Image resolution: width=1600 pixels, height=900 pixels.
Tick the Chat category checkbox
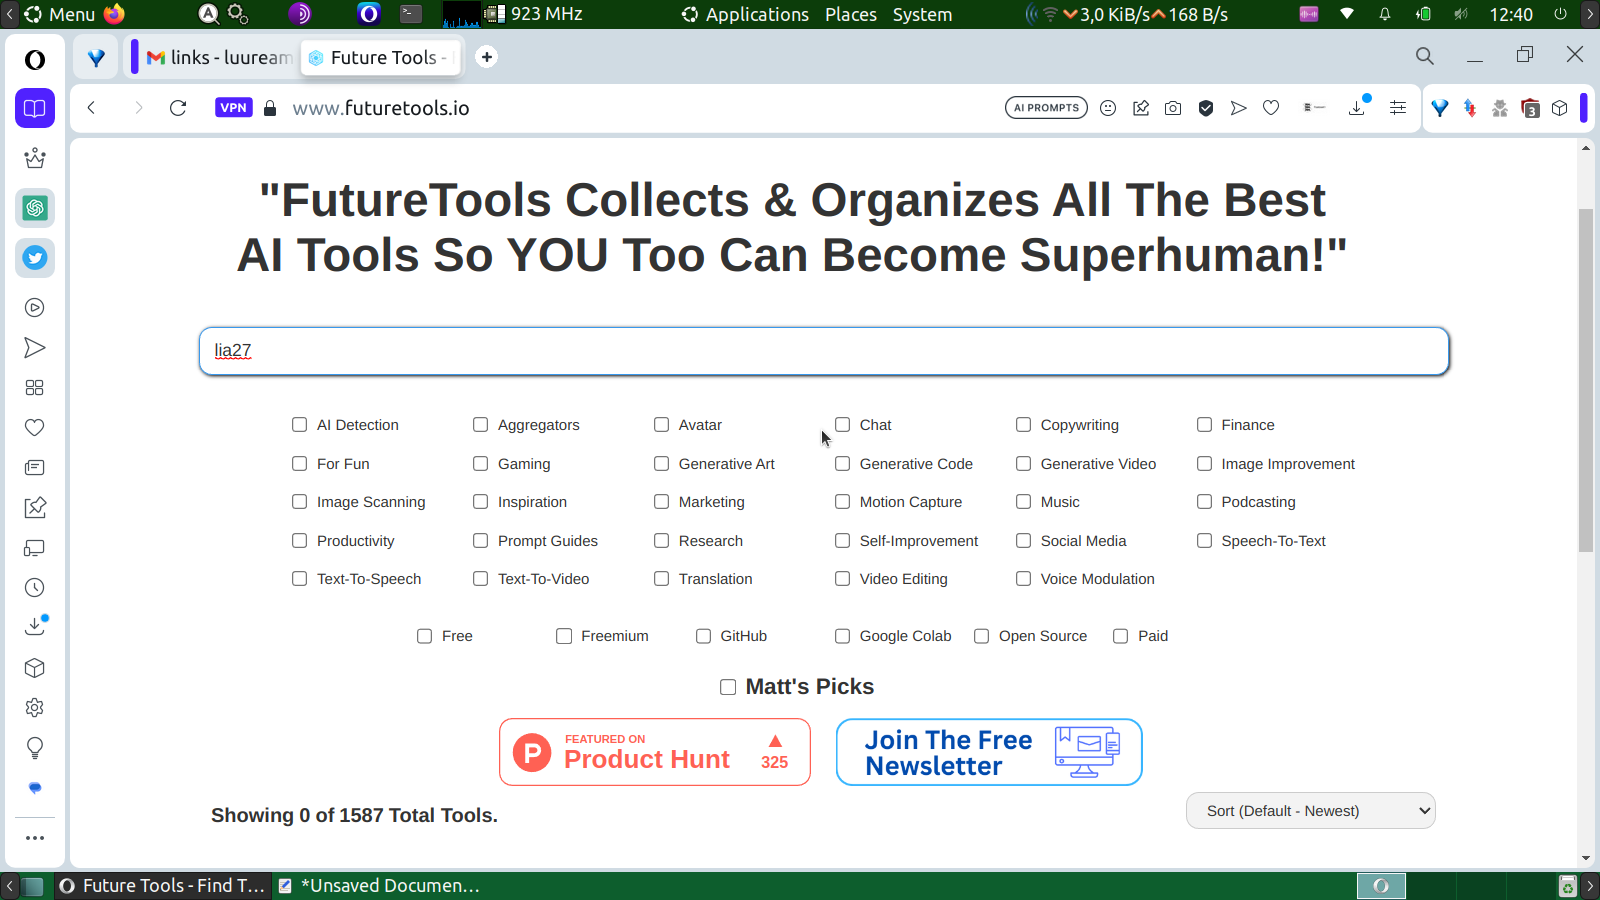pyautogui.click(x=842, y=425)
